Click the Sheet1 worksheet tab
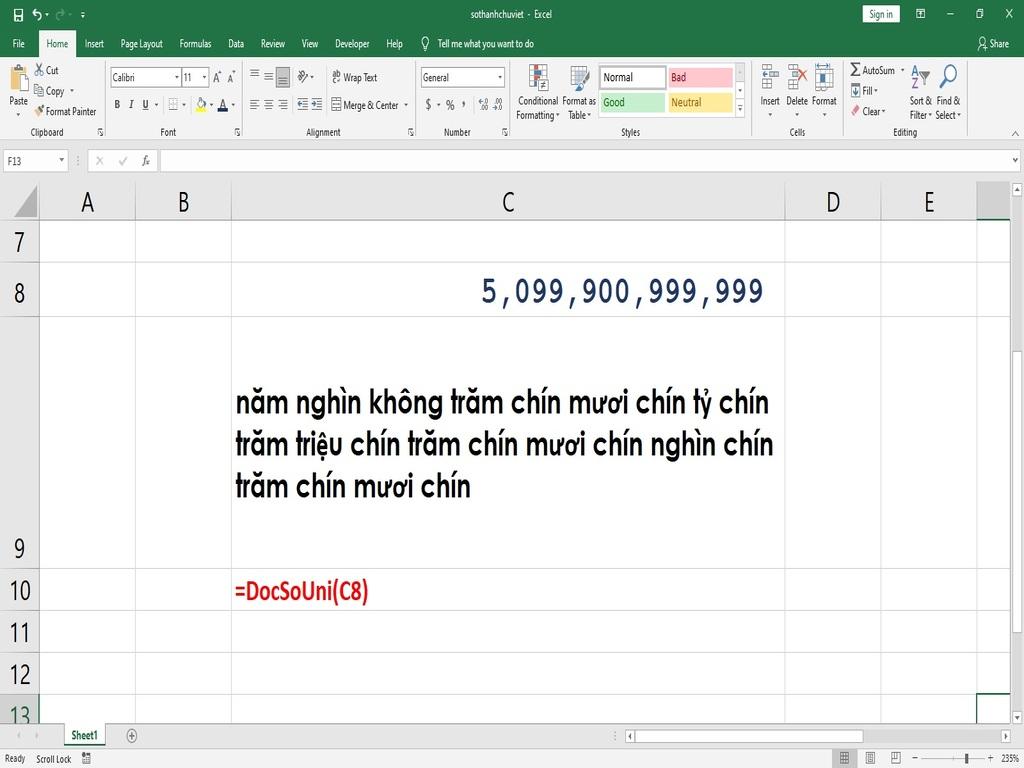This screenshot has height=768, width=1024. [x=84, y=735]
